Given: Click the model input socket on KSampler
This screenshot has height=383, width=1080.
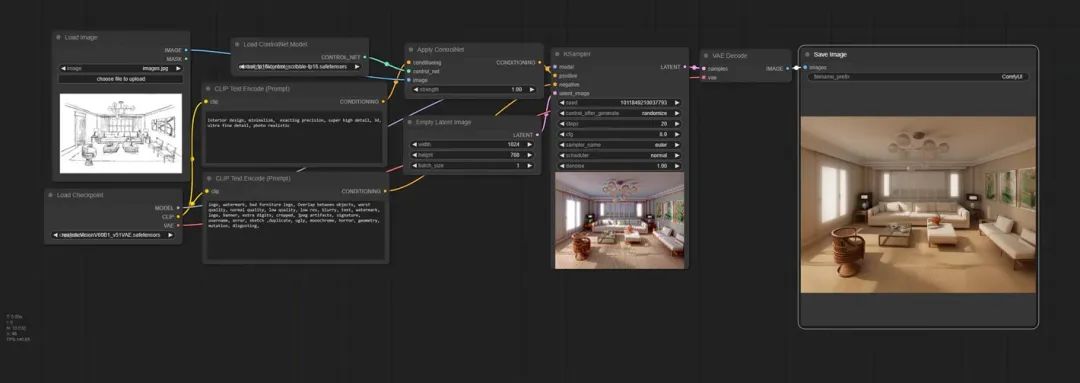Looking at the screenshot, I should click(554, 67).
